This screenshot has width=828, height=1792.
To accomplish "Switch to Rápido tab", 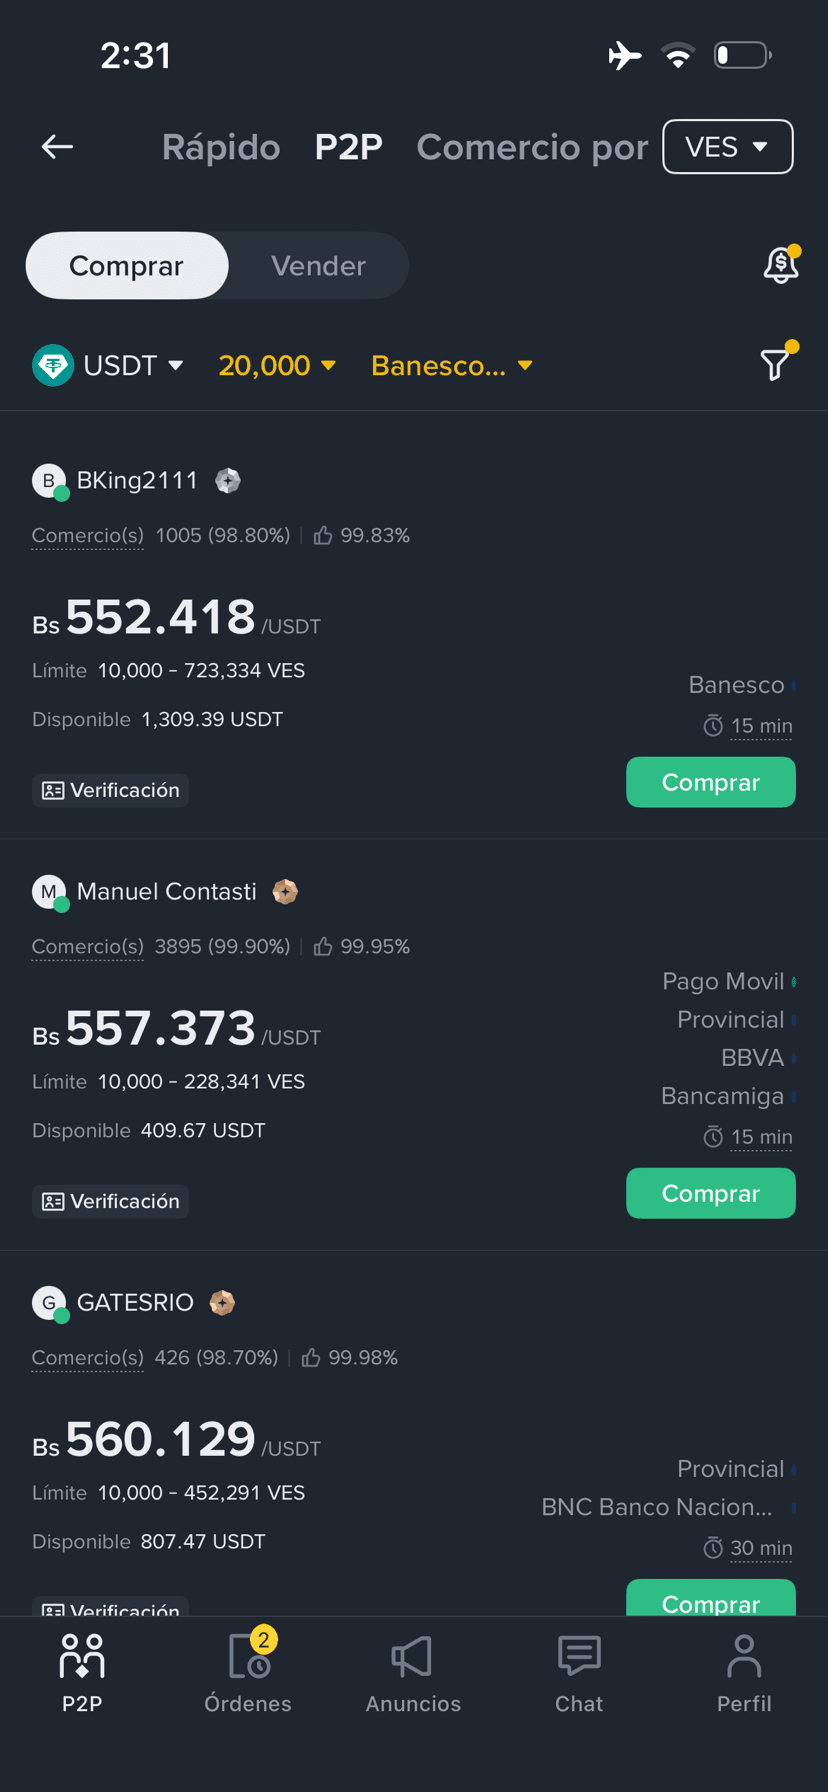I will tap(221, 147).
